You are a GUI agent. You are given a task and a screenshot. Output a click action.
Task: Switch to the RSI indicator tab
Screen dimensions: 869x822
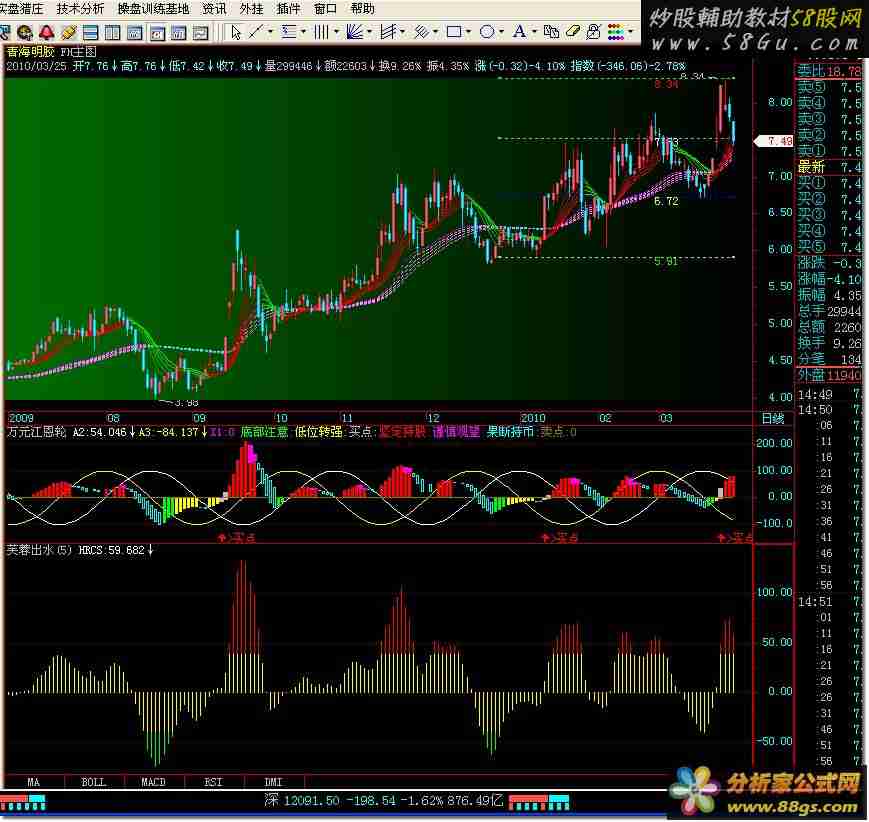(x=213, y=782)
